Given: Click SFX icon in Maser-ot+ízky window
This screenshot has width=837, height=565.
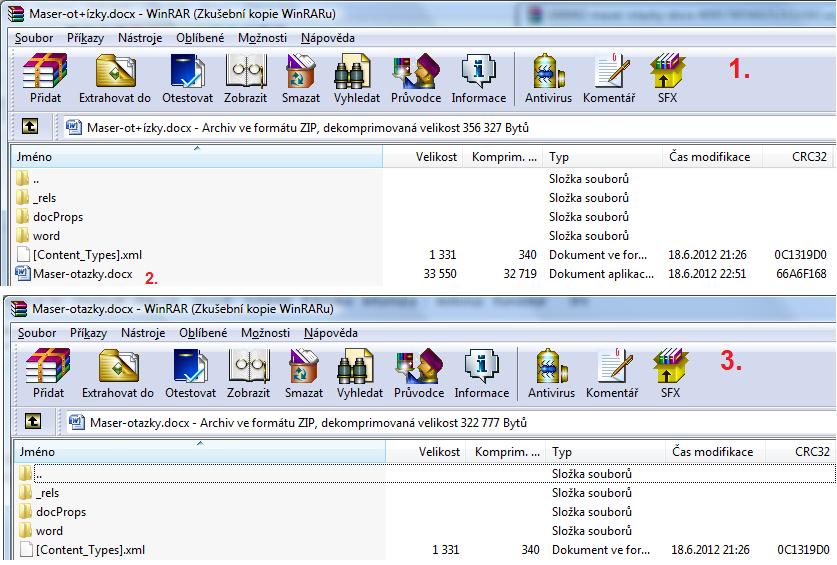Looking at the screenshot, I should [x=667, y=78].
